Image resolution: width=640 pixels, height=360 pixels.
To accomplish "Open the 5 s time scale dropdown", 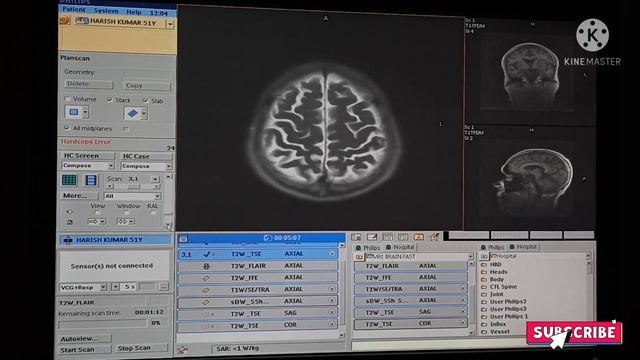I will 116,287.
